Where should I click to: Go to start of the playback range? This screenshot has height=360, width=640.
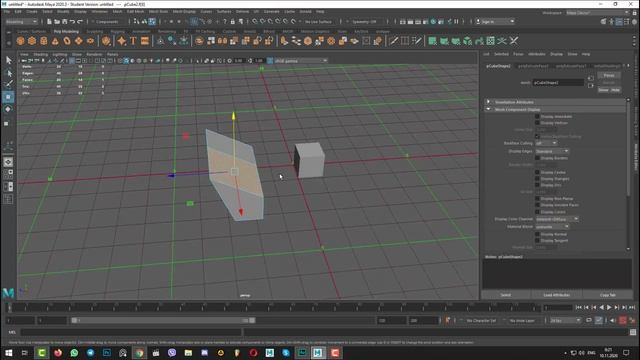pos(579,307)
